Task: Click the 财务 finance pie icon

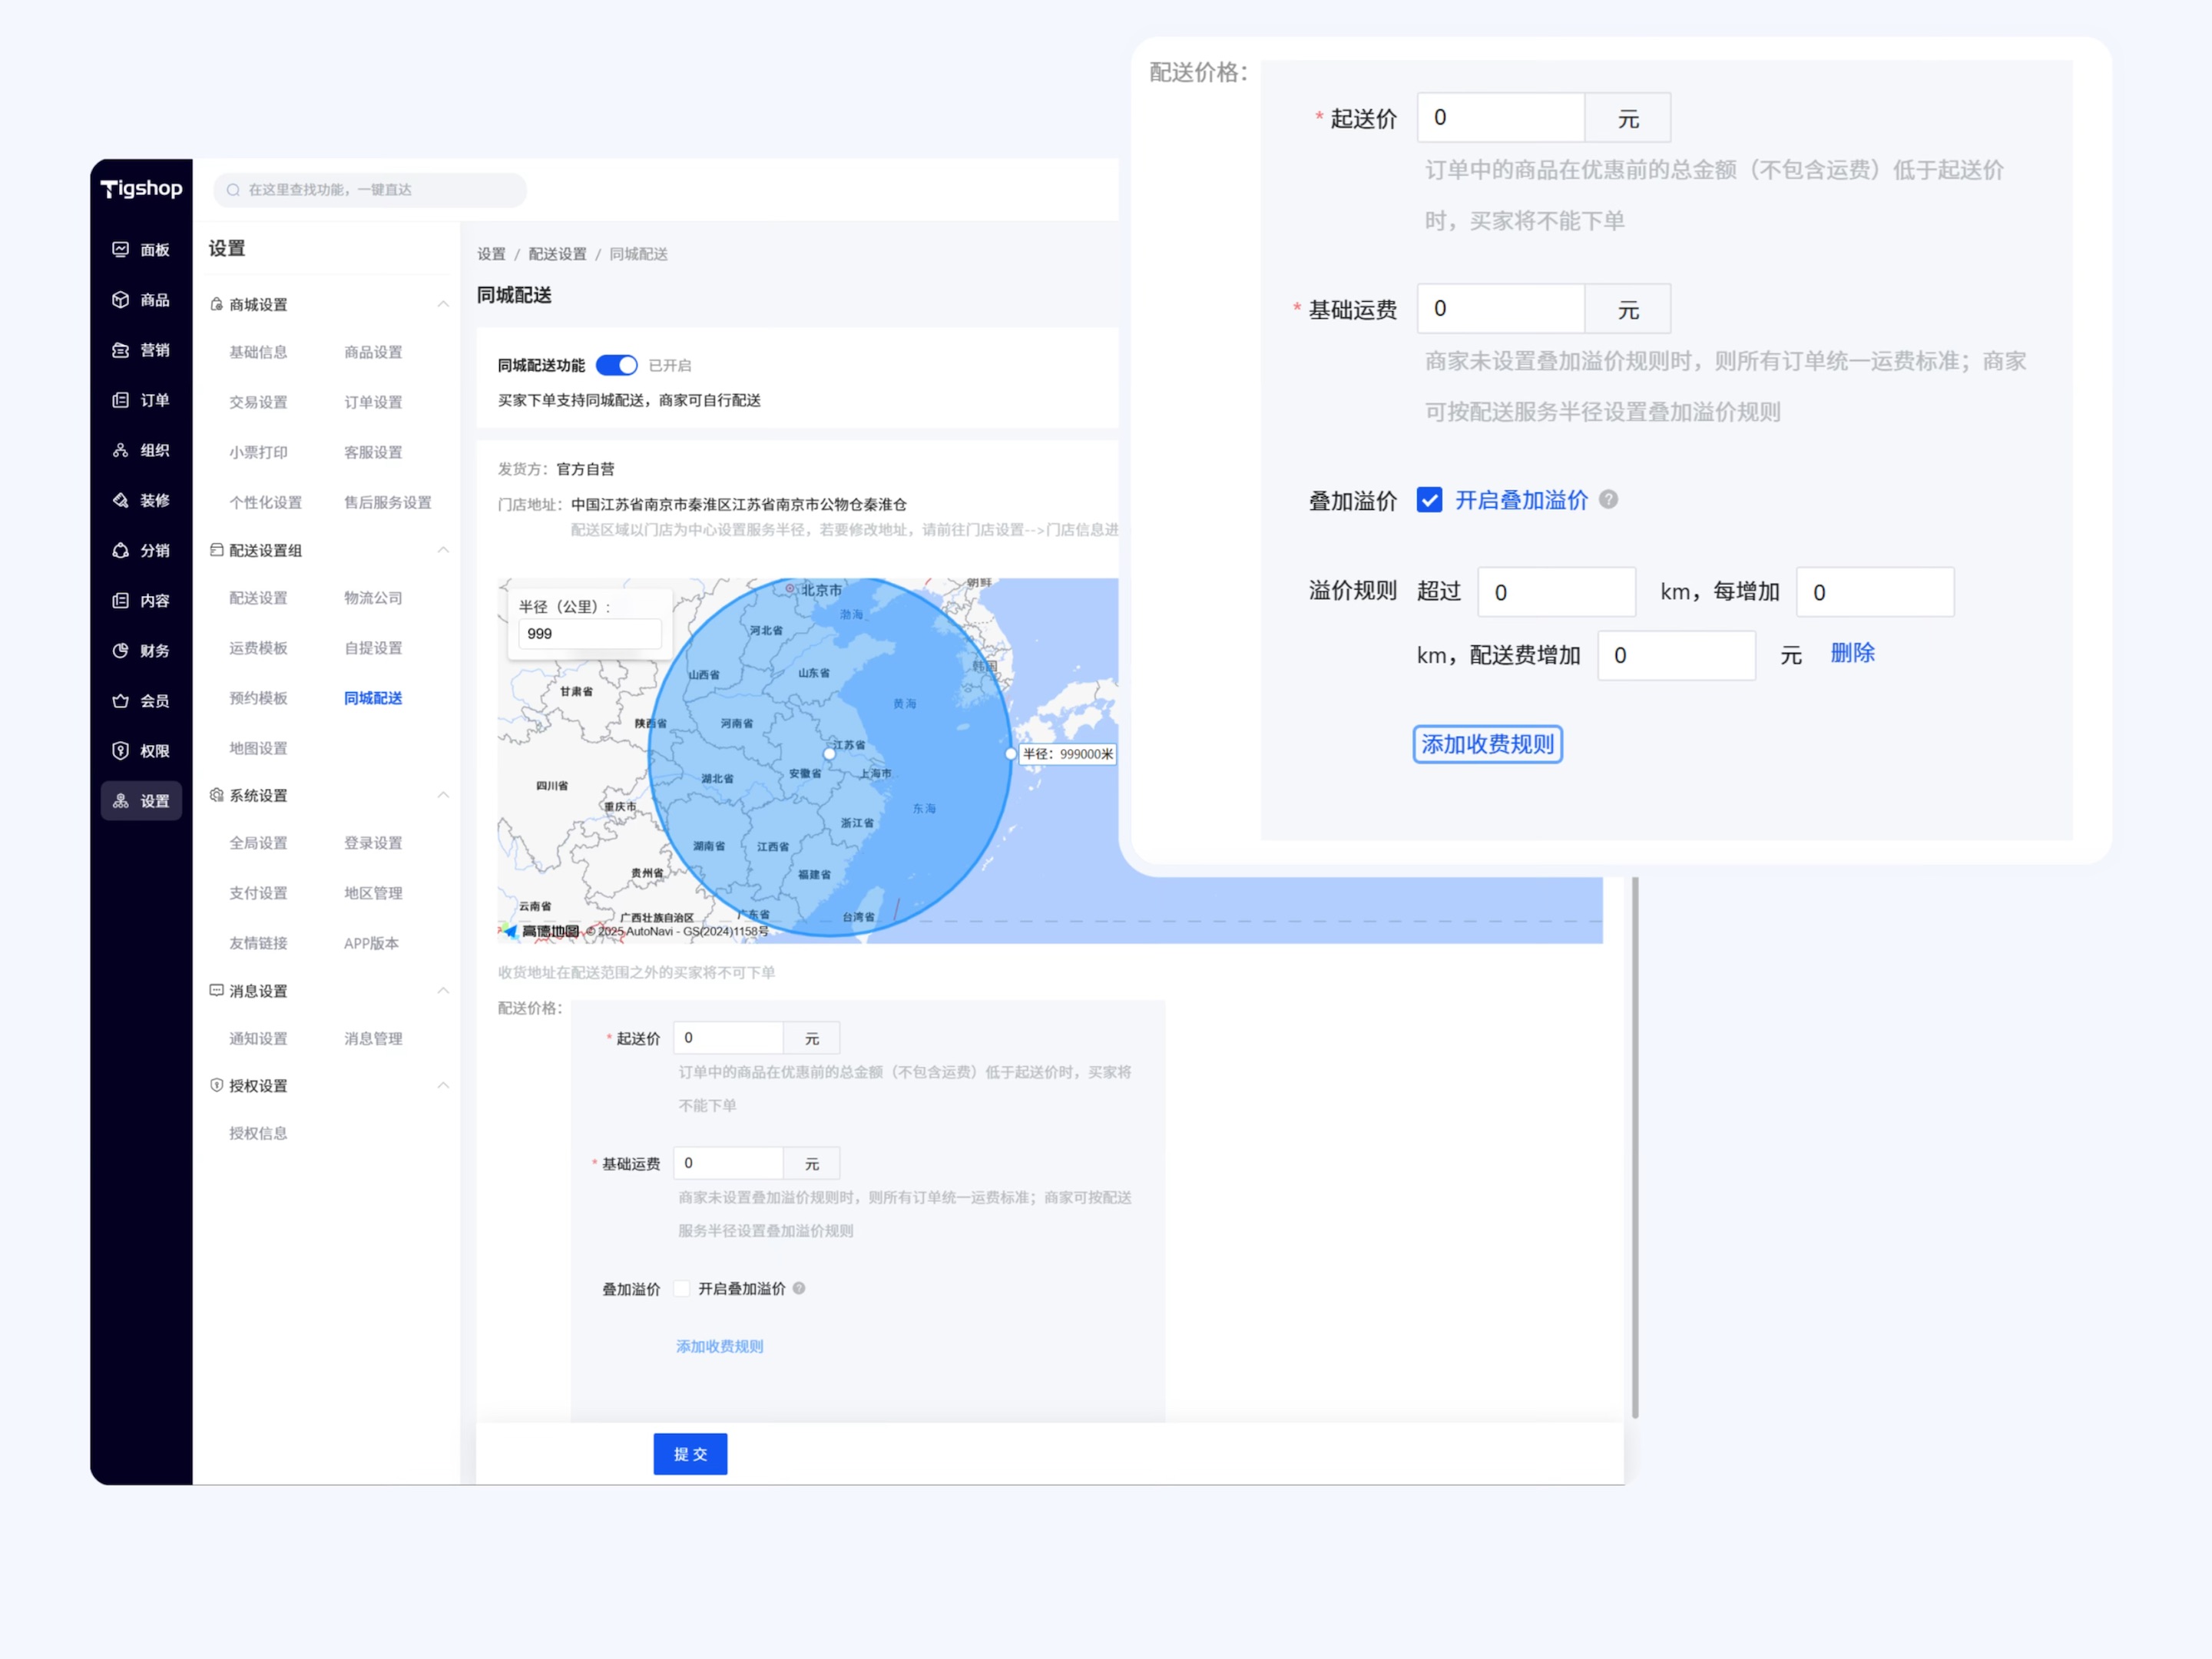Action: (121, 650)
